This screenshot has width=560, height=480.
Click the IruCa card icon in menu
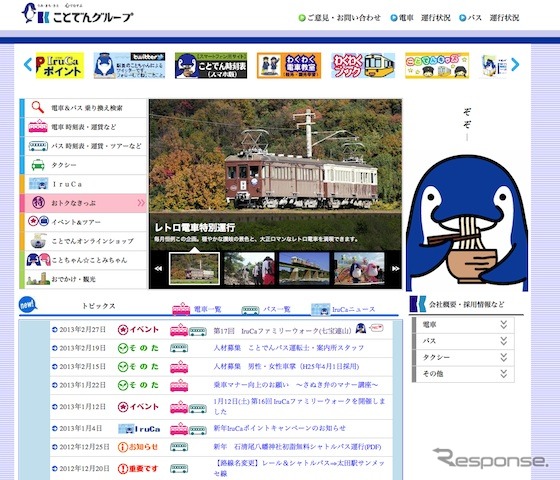[x=38, y=184]
